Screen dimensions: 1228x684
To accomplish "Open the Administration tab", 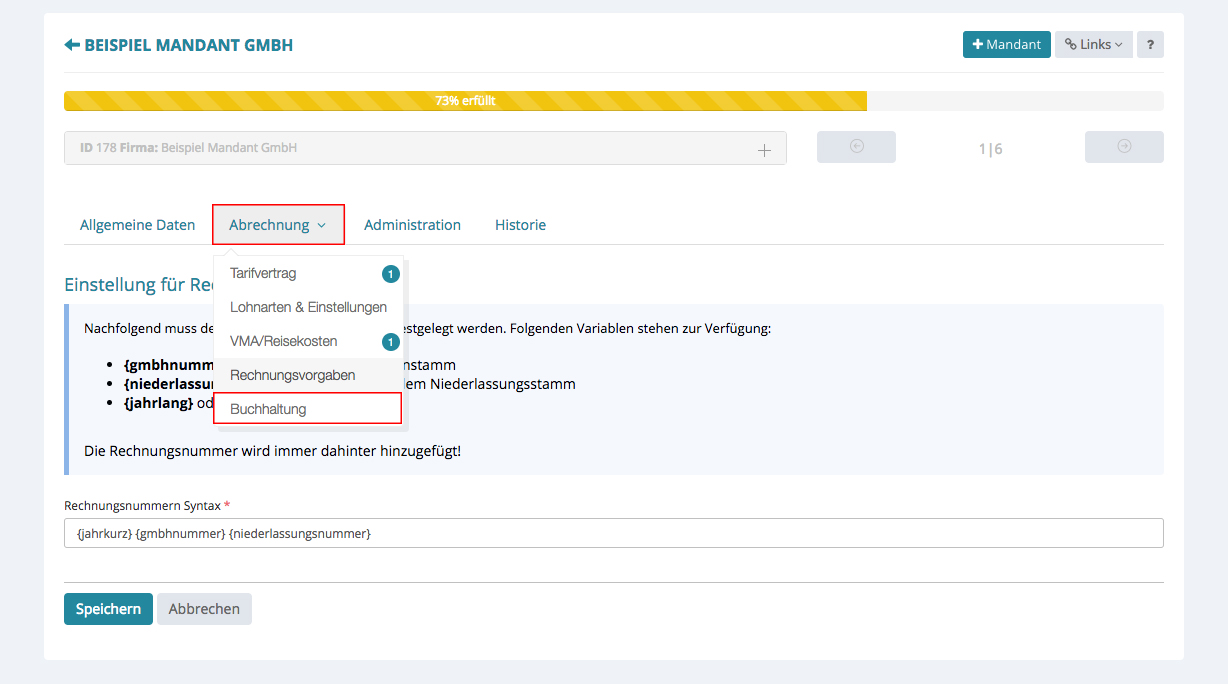I will point(412,225).
